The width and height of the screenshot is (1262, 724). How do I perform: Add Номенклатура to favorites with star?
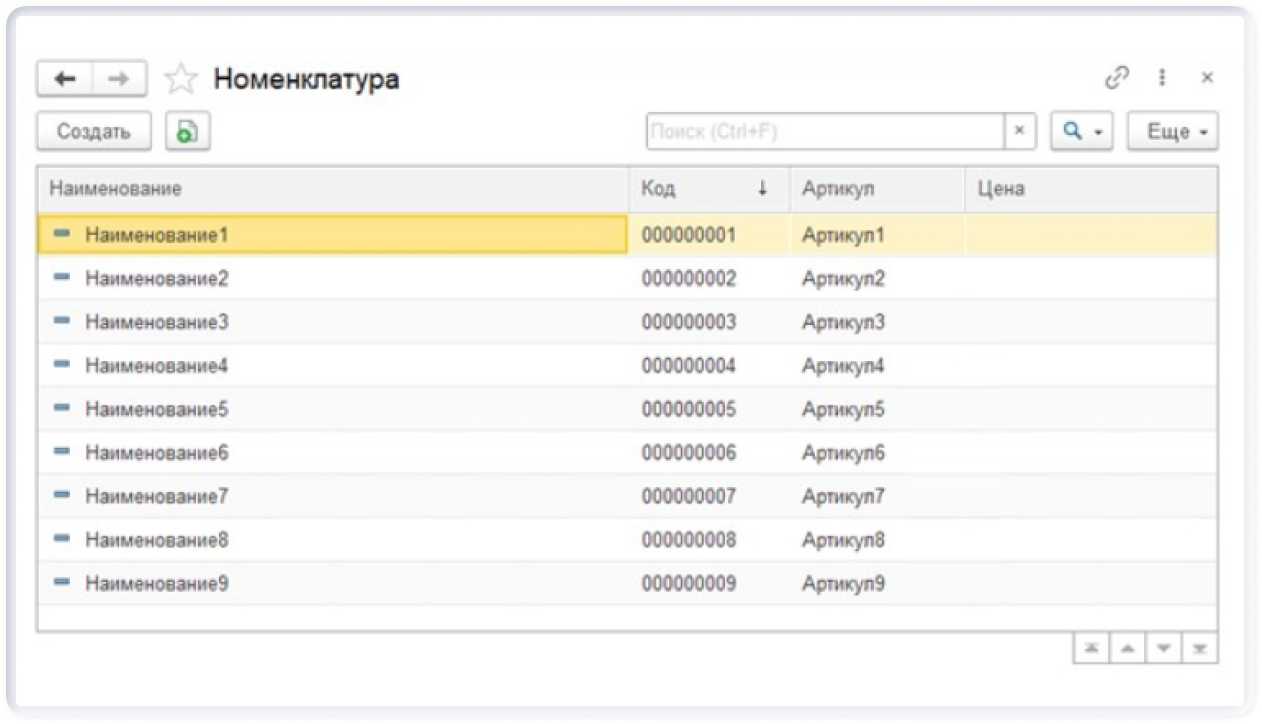[181, 79]
